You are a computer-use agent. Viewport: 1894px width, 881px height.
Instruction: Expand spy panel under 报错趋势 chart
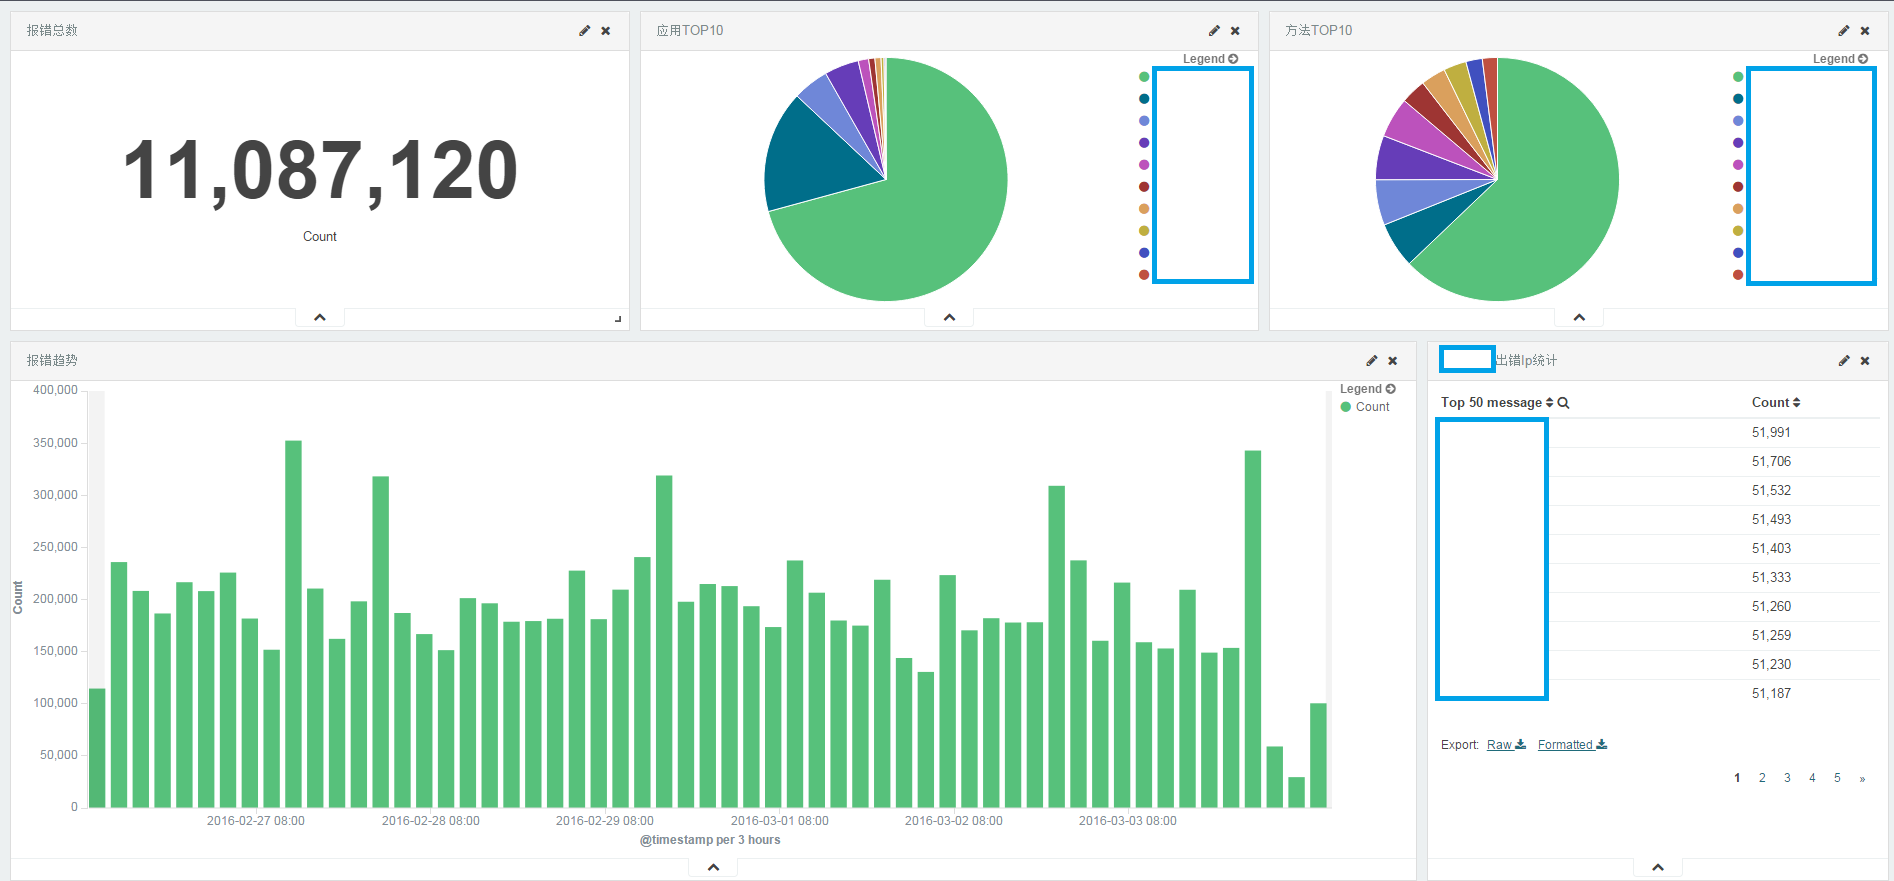(713, 867)
